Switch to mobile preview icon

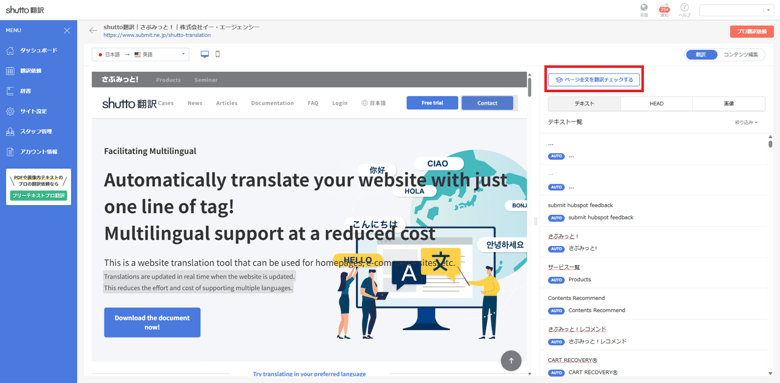point(217,54)
